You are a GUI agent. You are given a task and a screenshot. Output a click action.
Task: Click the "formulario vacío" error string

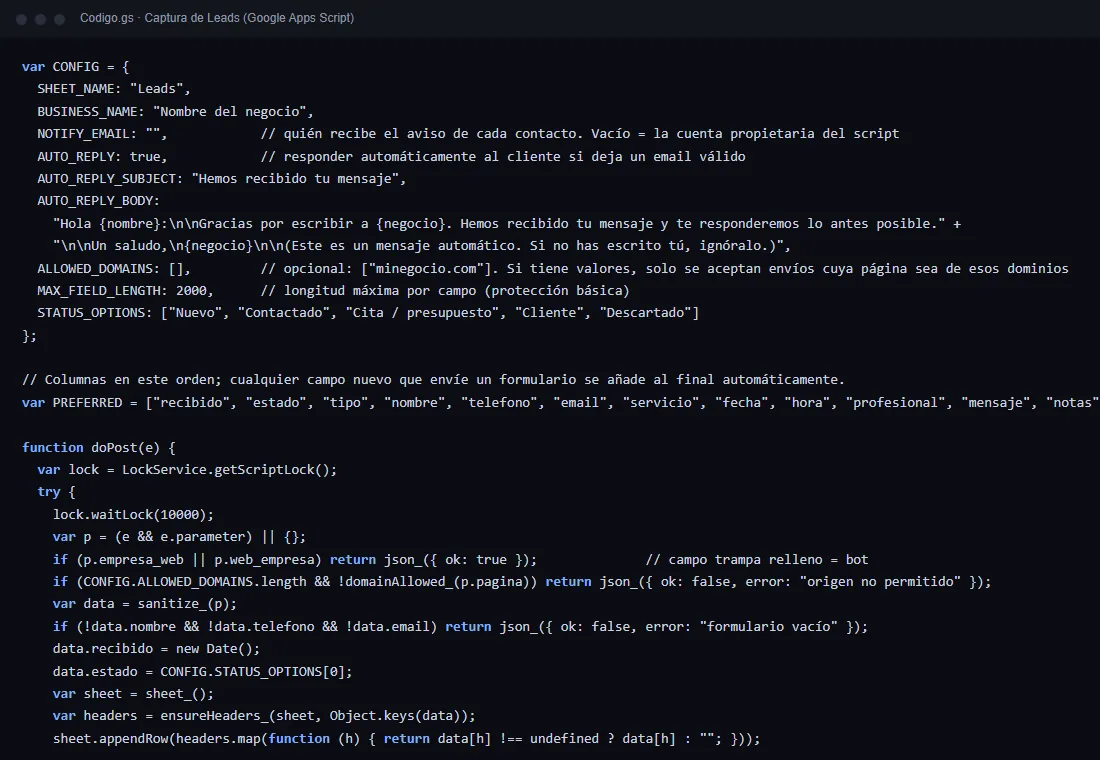pos(769,626)
